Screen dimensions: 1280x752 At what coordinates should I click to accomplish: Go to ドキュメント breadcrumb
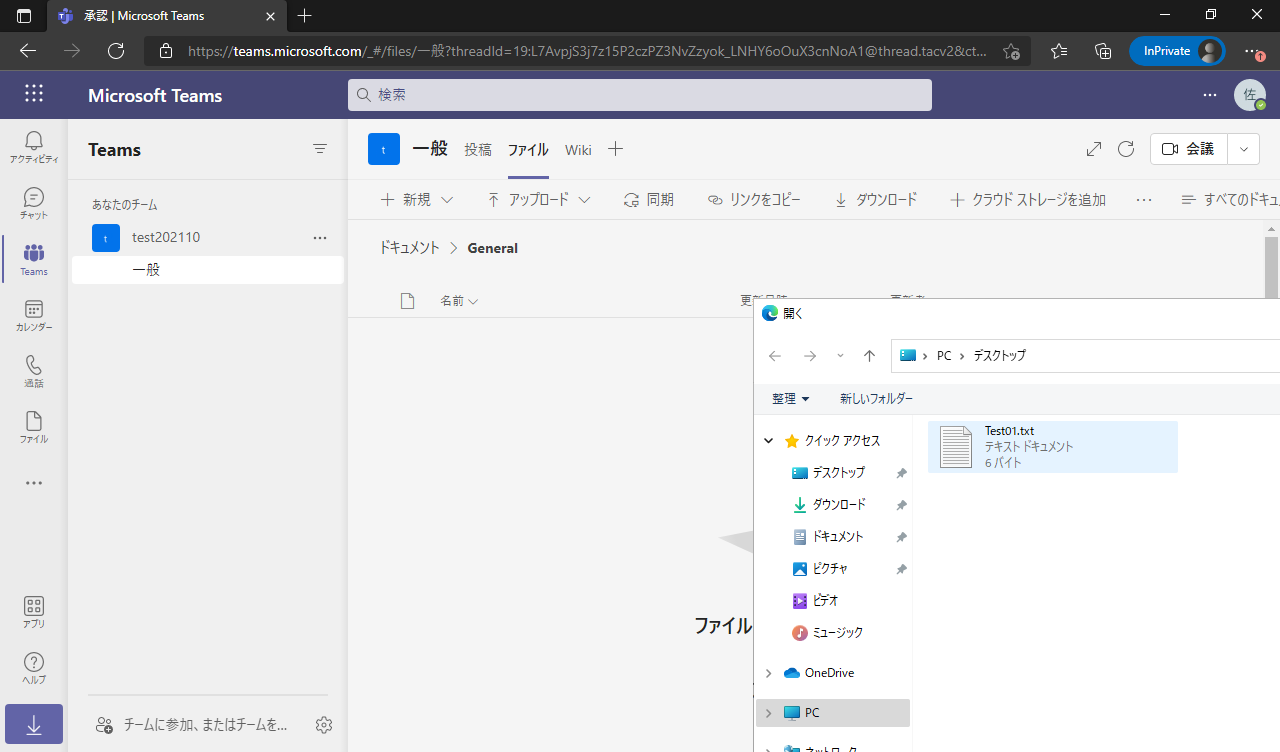(409, 248)
